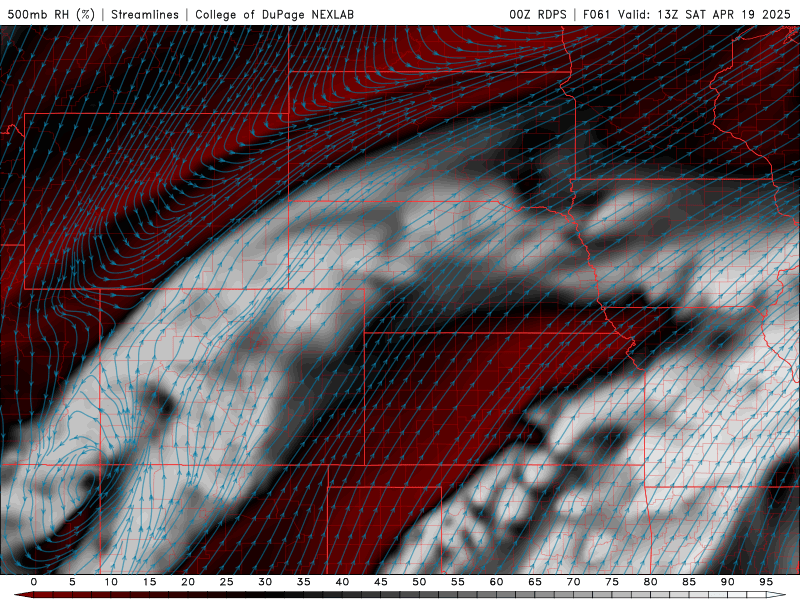Image resolution: width=800 pixels, height=600 pixels.
Task: Select the "10" color scale label
Action: 111,582
